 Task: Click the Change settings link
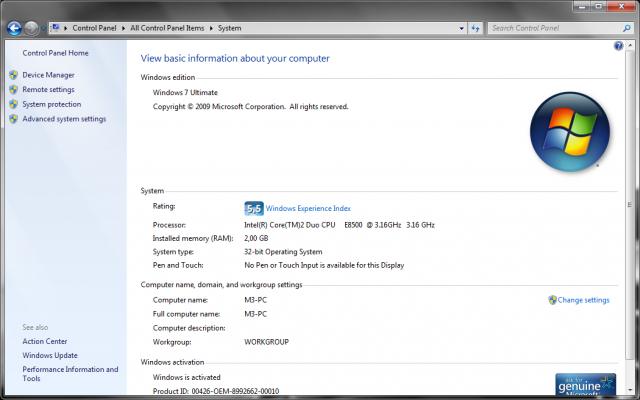pos(583,300)
